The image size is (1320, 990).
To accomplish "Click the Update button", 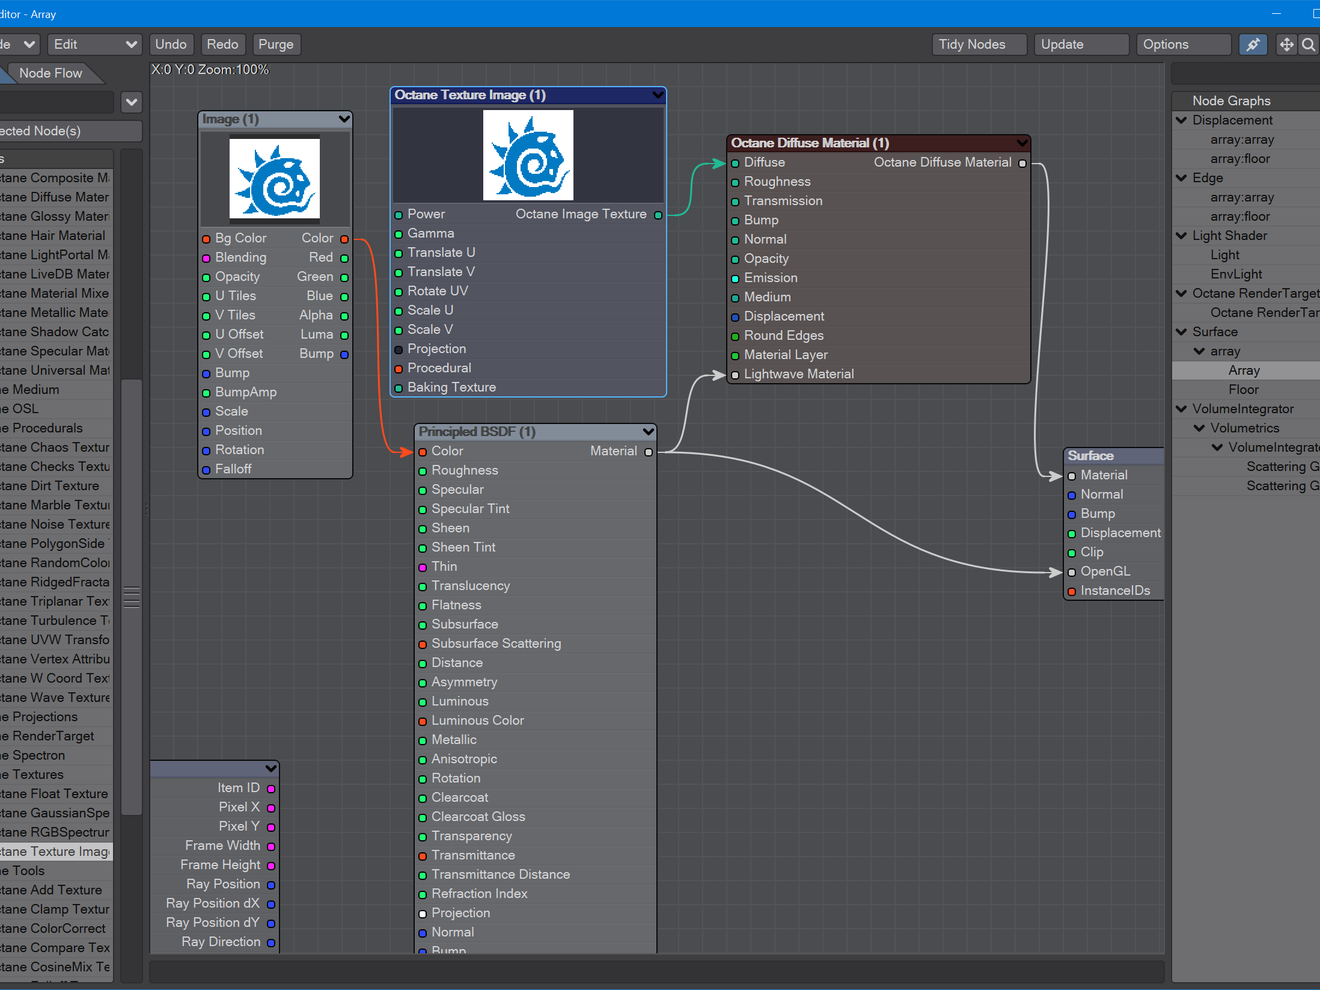I will 1080,44.
